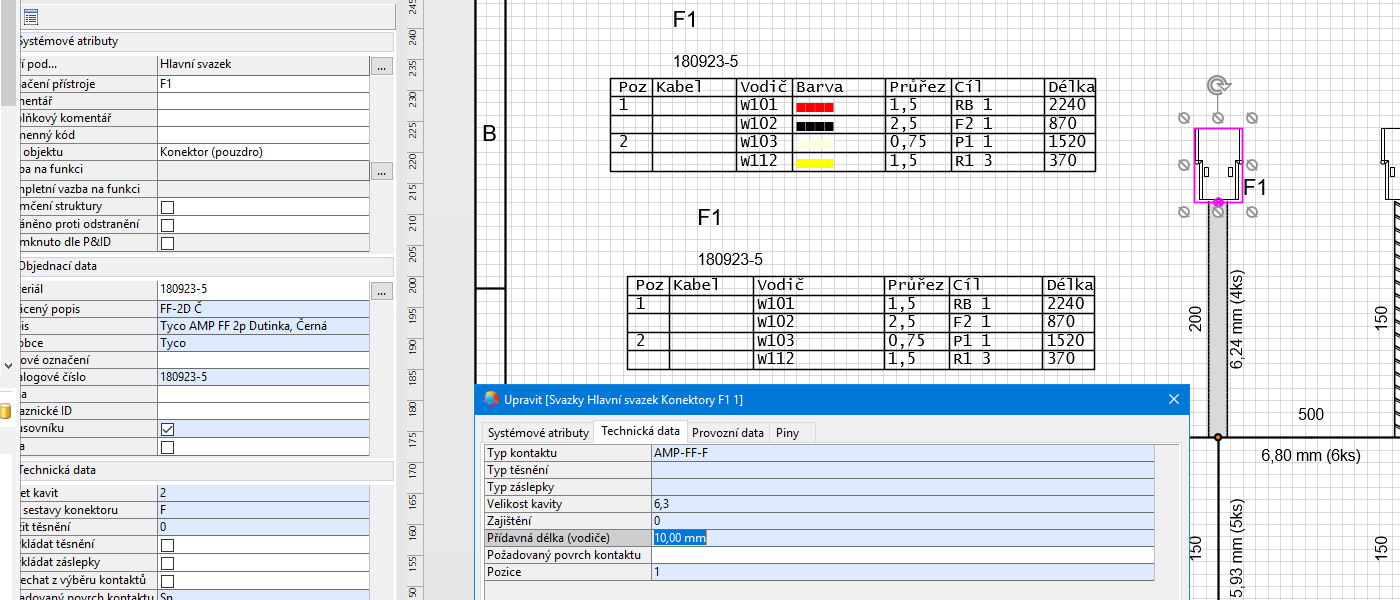Screen dimensions: 1400x600
Task: Select the F1 connector symbol on the drawing
Action: click(1217, 165)
